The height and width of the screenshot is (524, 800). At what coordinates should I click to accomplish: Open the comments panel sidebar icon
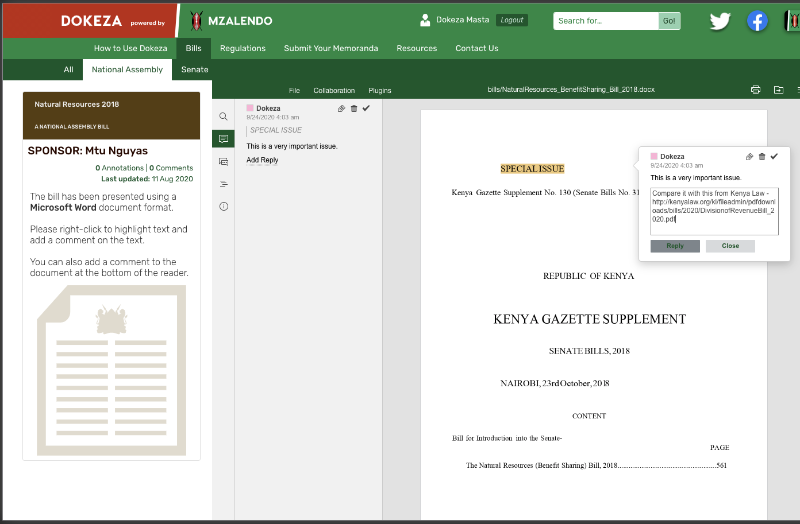point(223,139)
